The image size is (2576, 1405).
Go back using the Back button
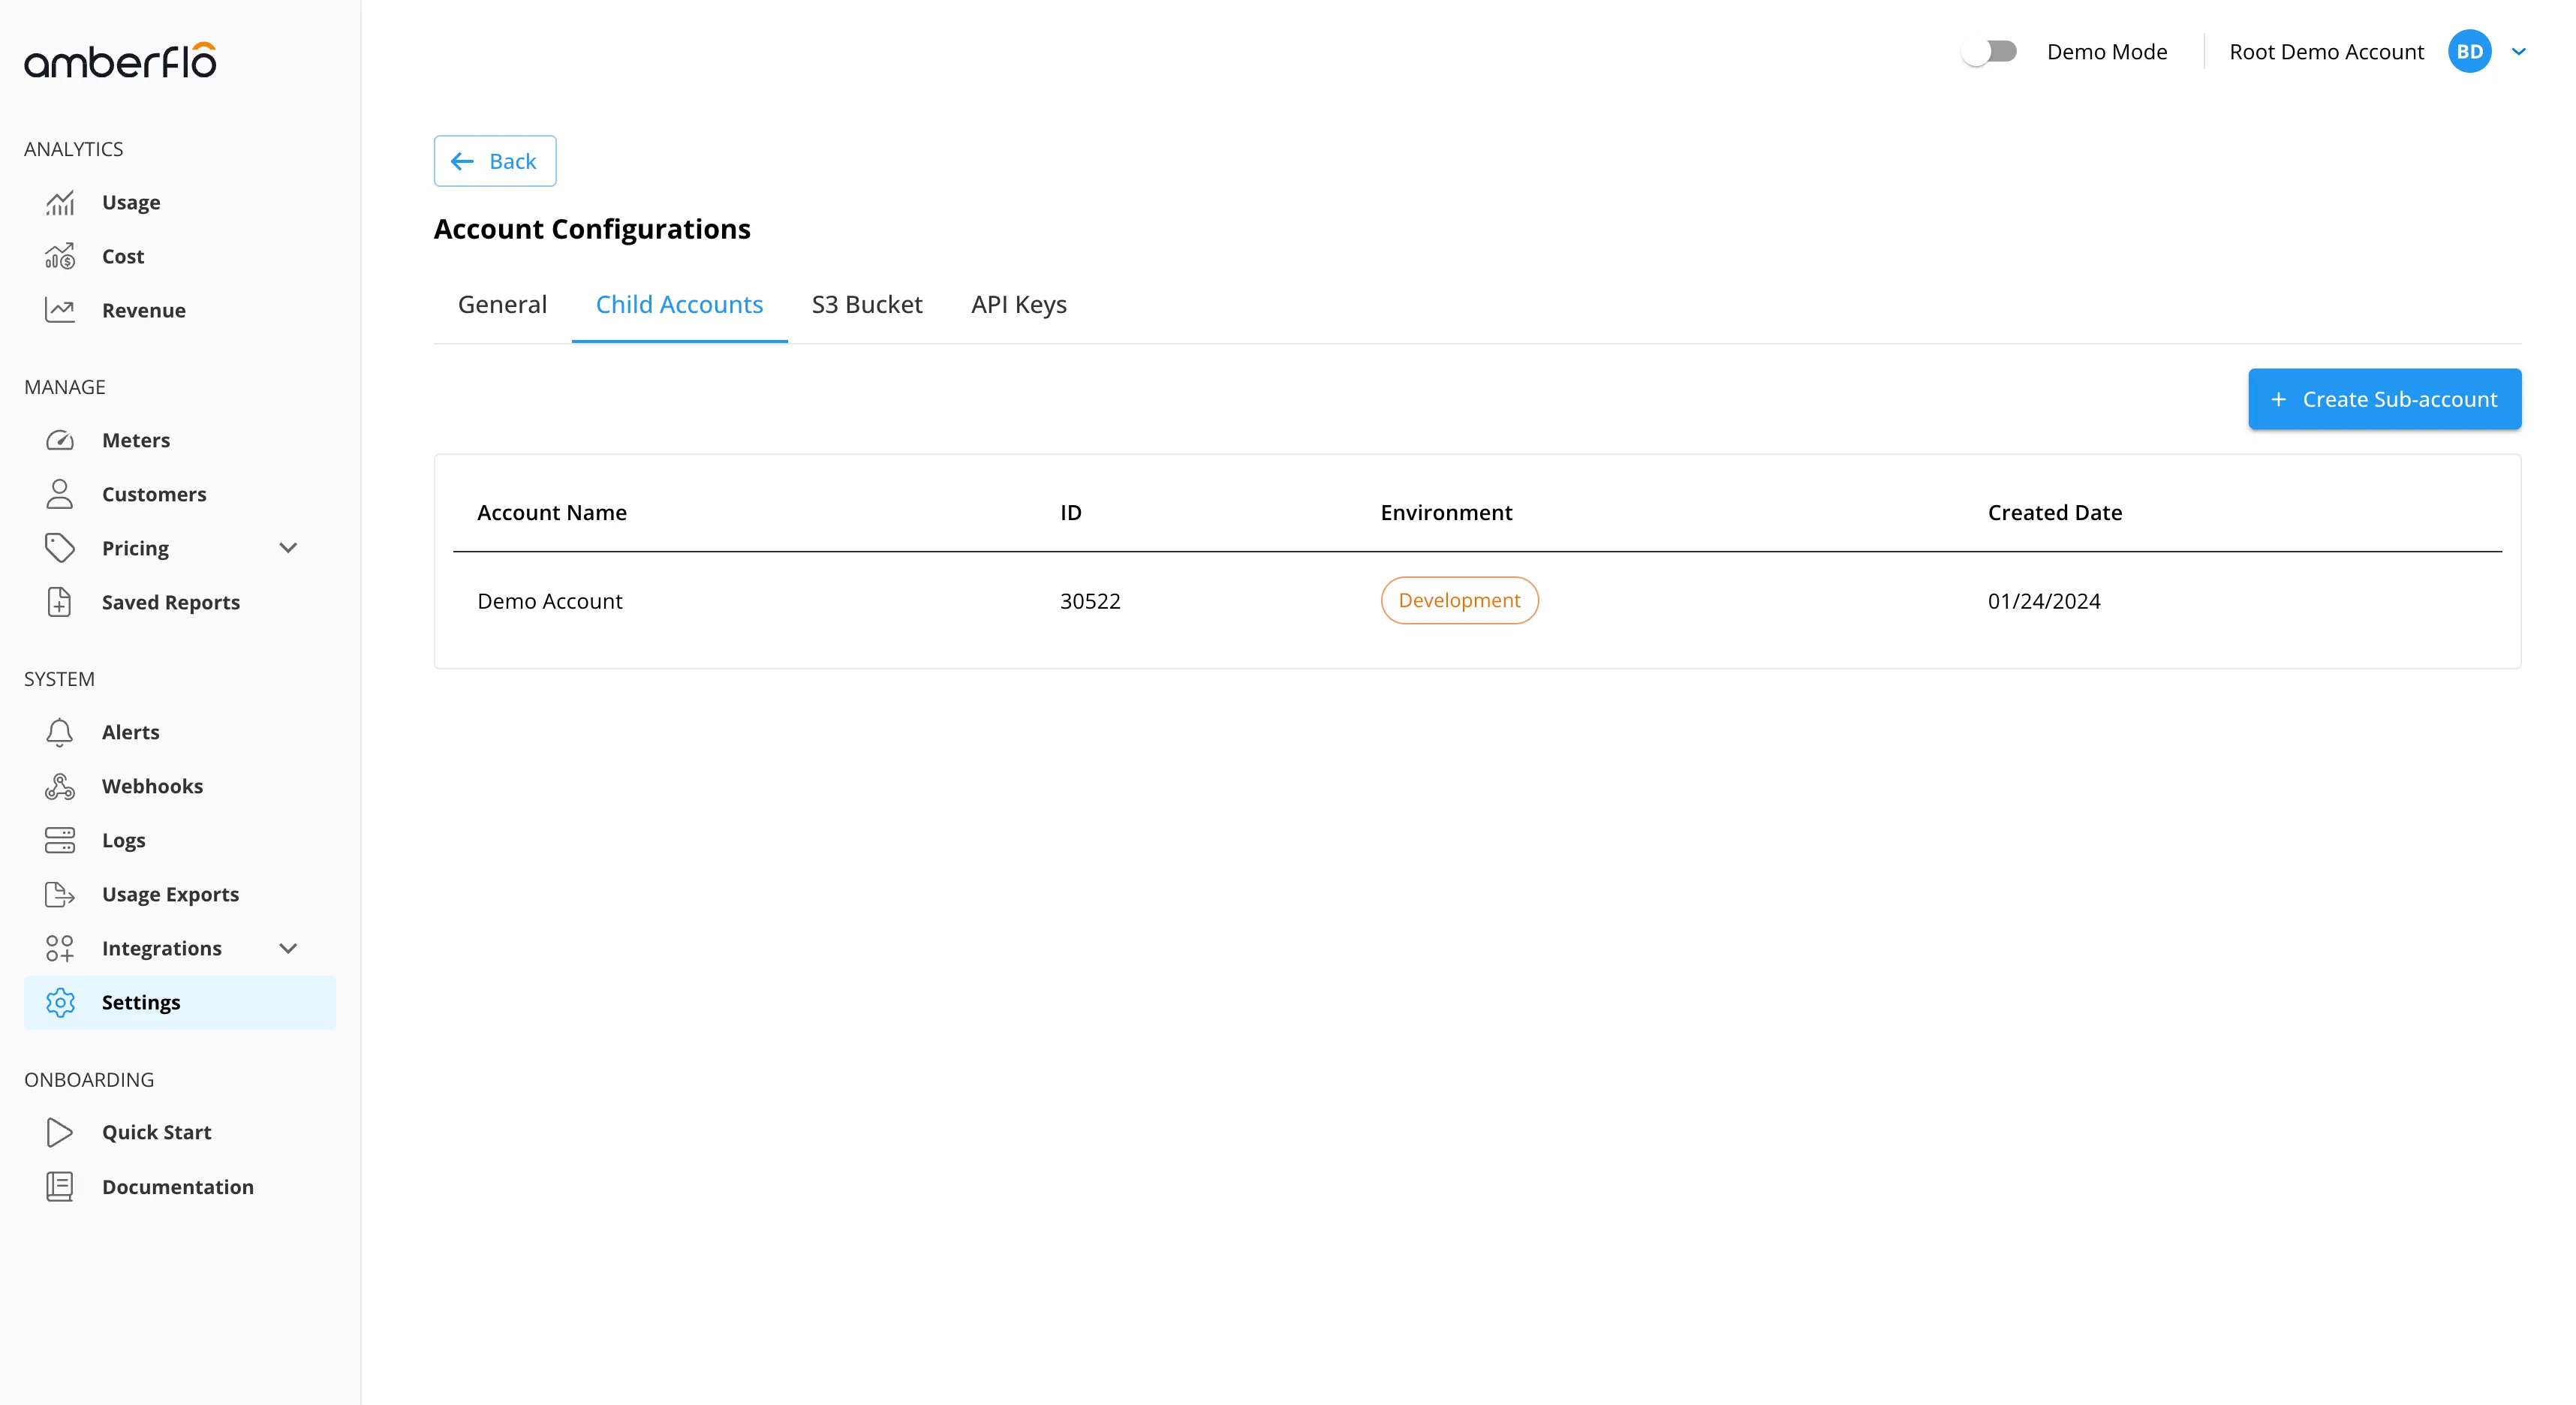[x=495, y=161]
